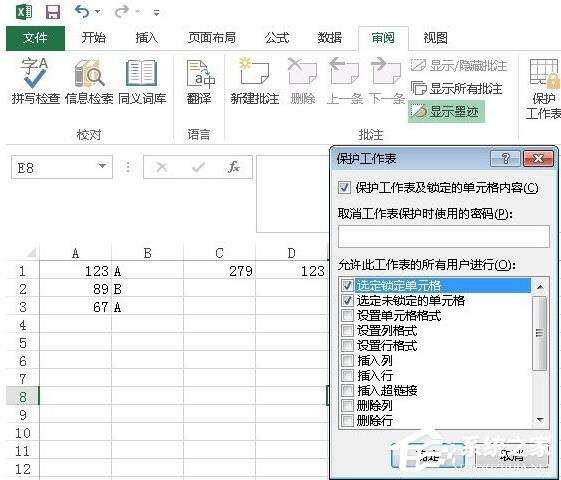The image size is (561, 480).
Task: Switch to the 页面布局 (Page Layout) tab
Action: click(x=212, y=38)
